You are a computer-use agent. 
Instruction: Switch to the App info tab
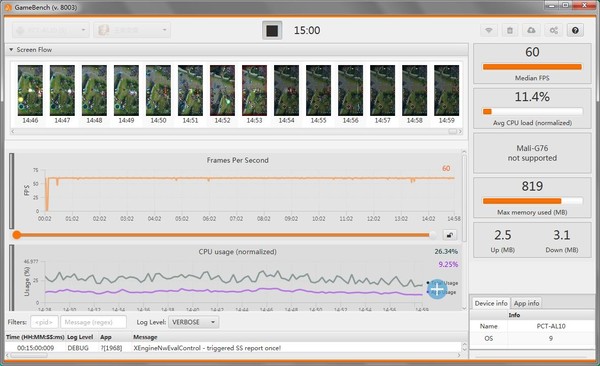pyautogui.click(x=527, y=303)
